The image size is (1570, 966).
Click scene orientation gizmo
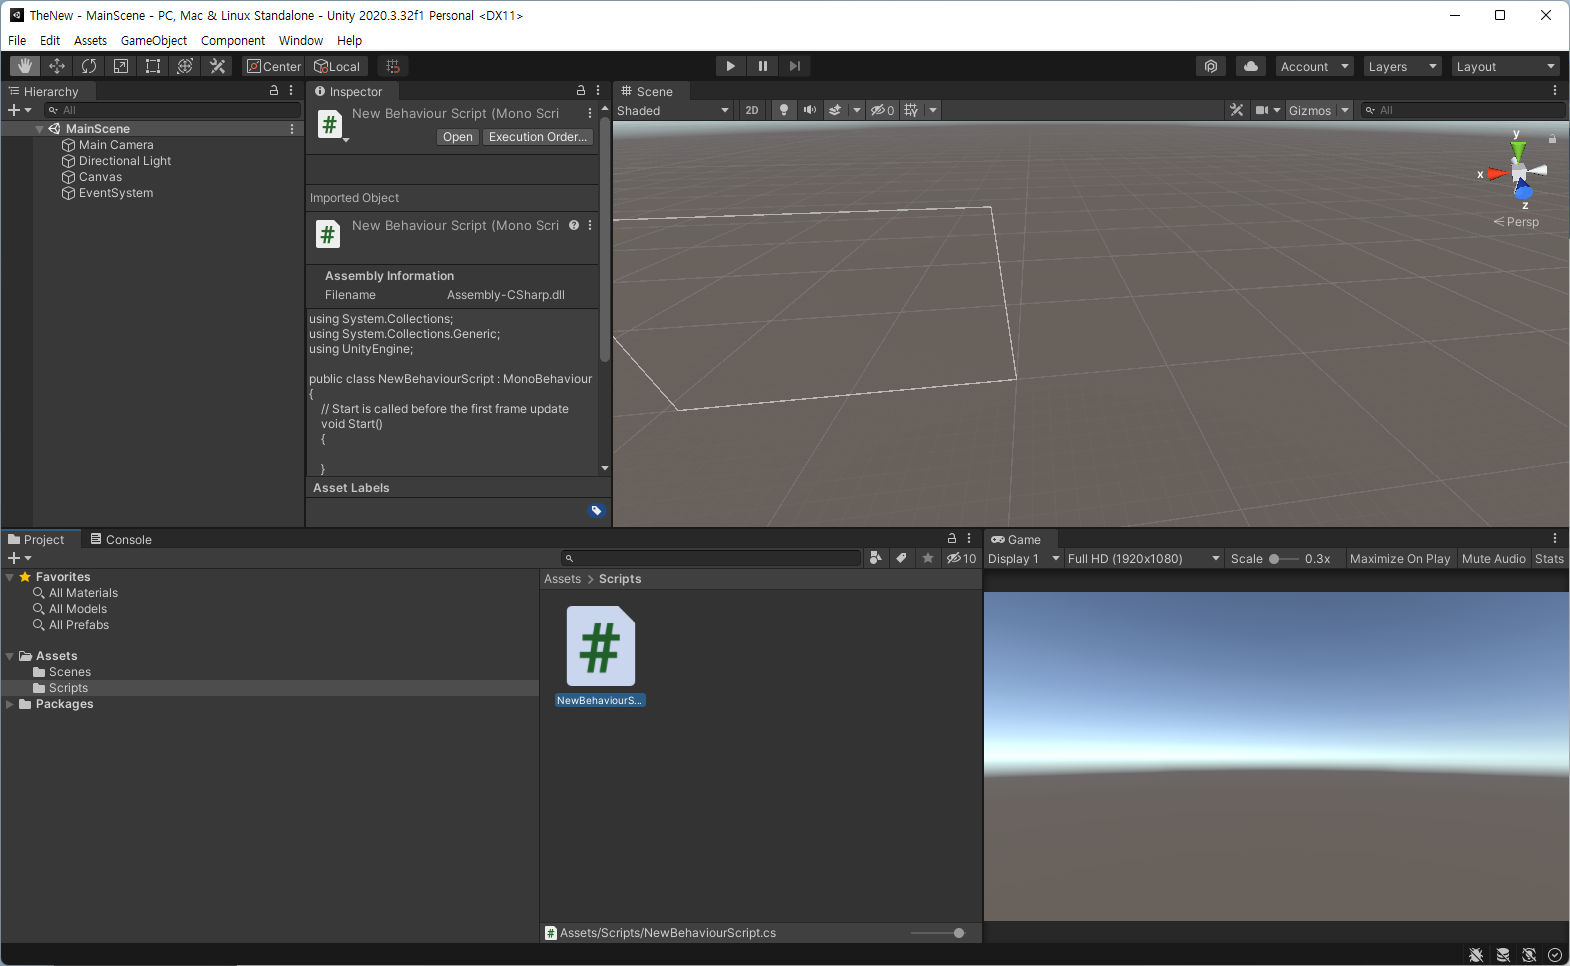[1518, 172]
